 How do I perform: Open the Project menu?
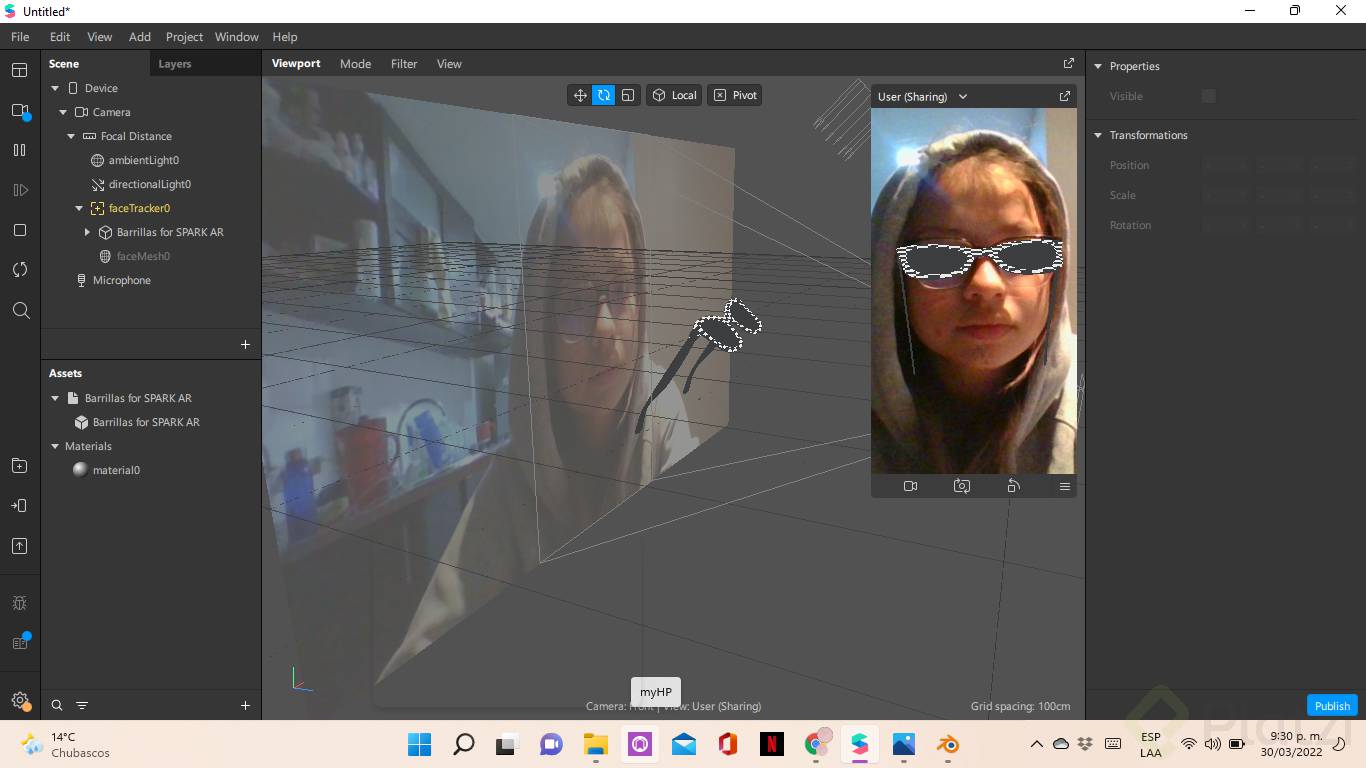tap(184, 37)
